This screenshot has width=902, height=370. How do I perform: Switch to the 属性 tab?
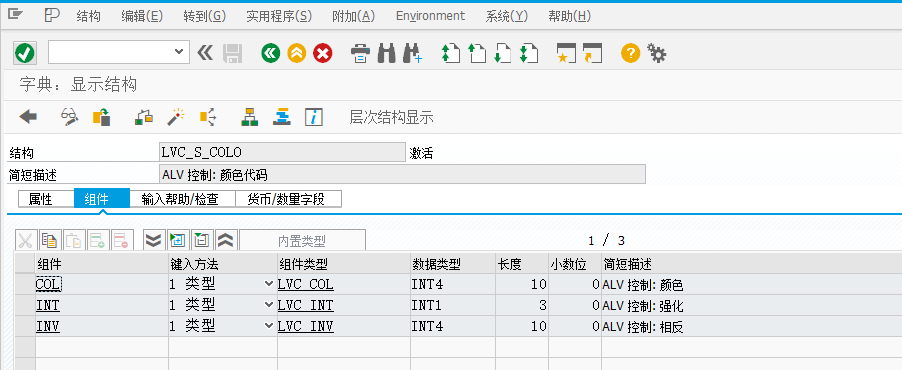coord(46,199)
